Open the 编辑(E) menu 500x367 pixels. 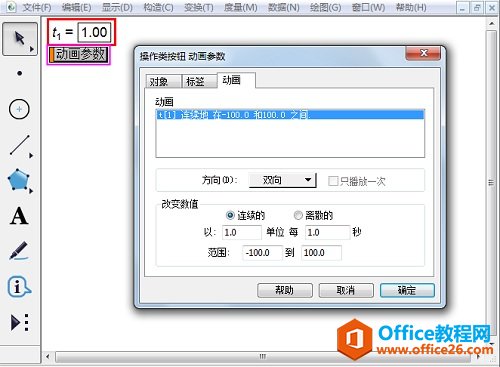tap(77, 7)
